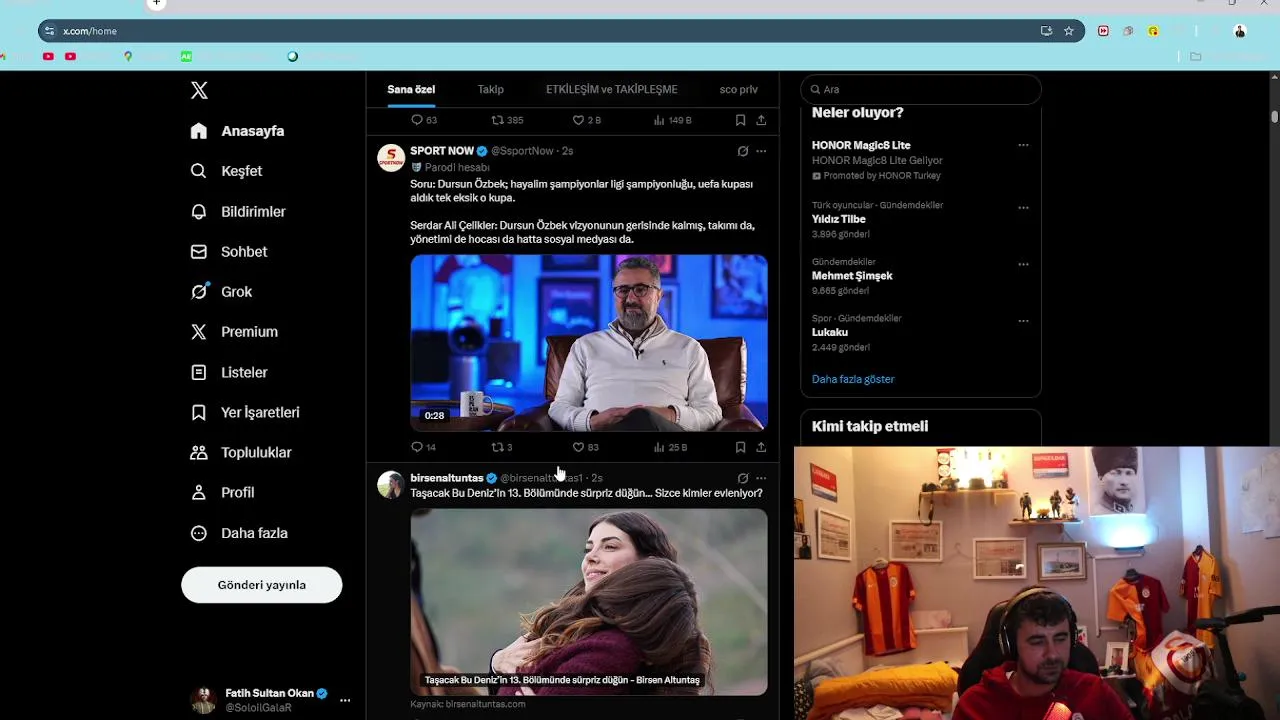1280x720 pixels.
Task: Switch to Sana özel tab
Action: tap(411, 89)
